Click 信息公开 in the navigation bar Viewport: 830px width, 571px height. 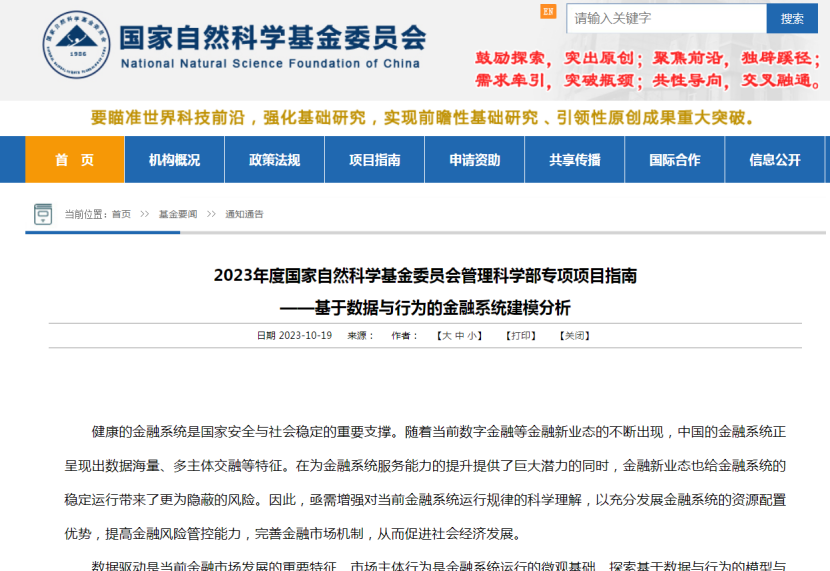click(x=775, y=160)
